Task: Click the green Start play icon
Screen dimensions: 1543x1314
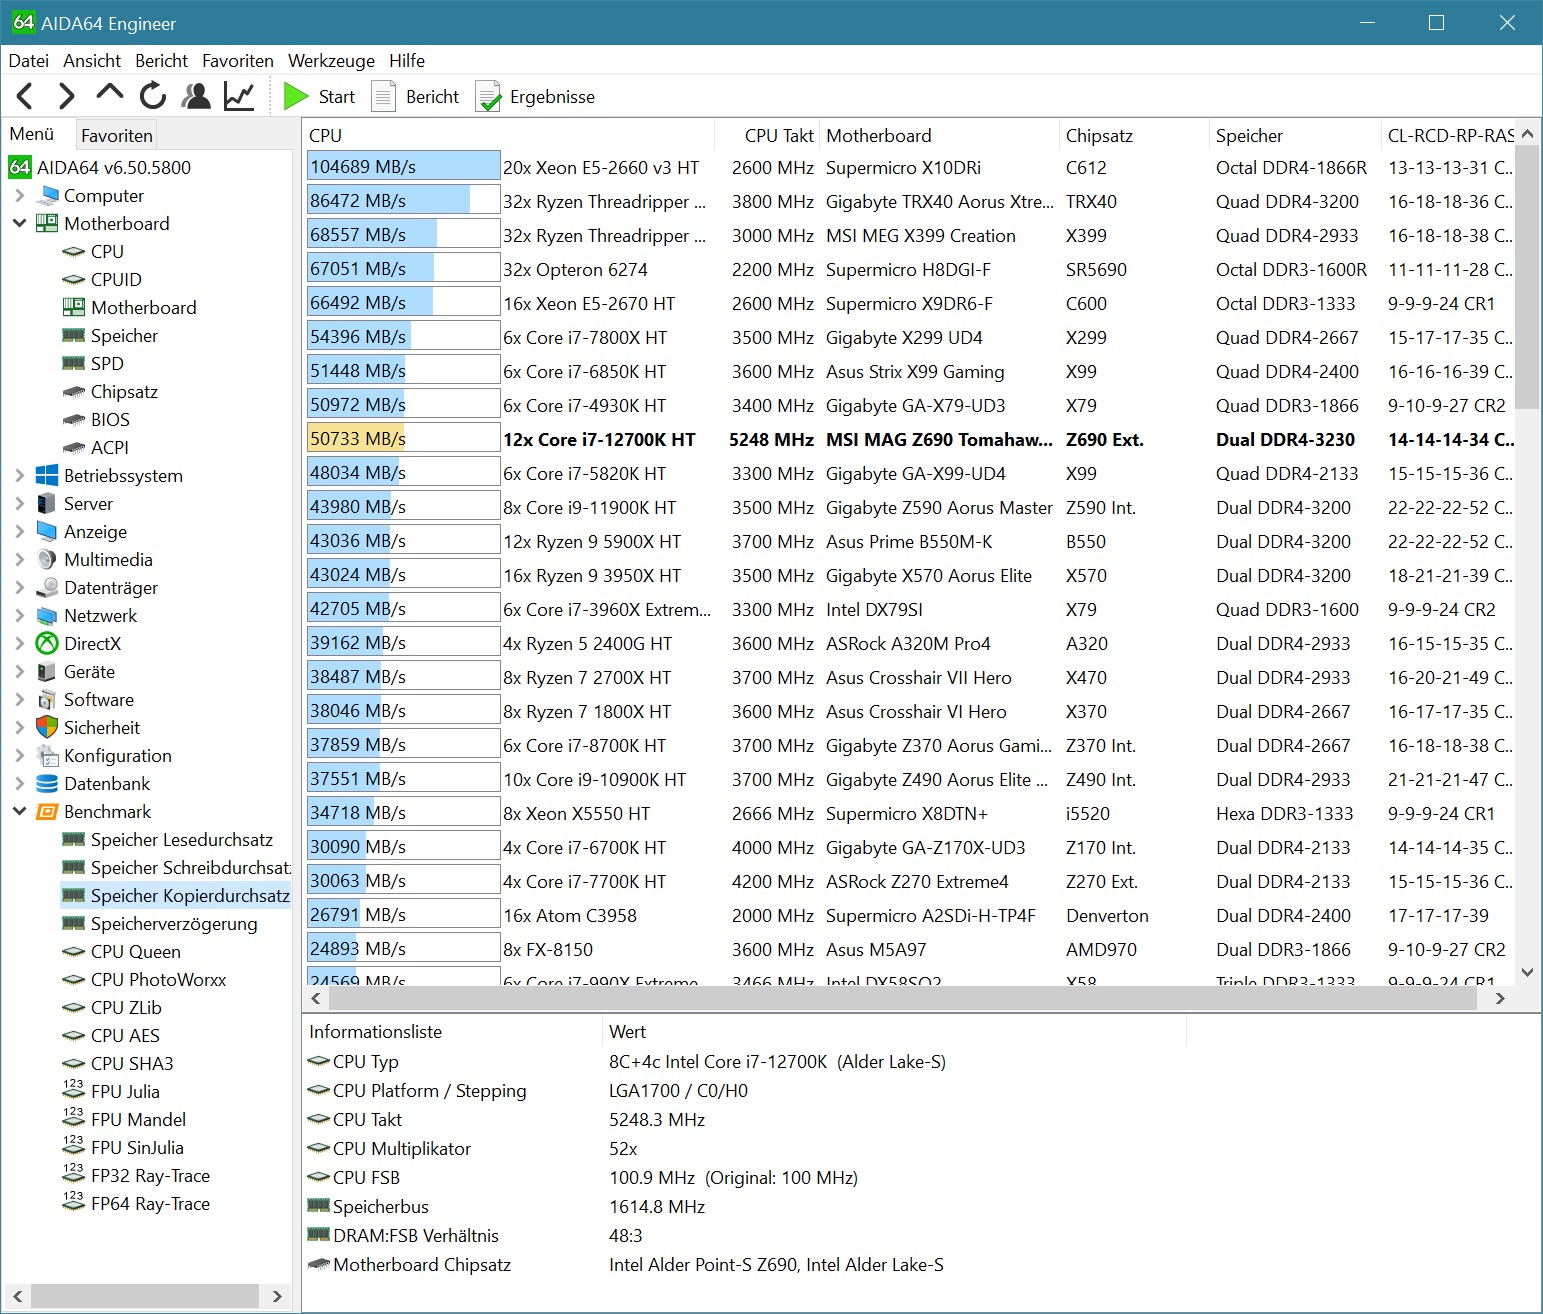Action: (x=296, y=96)
